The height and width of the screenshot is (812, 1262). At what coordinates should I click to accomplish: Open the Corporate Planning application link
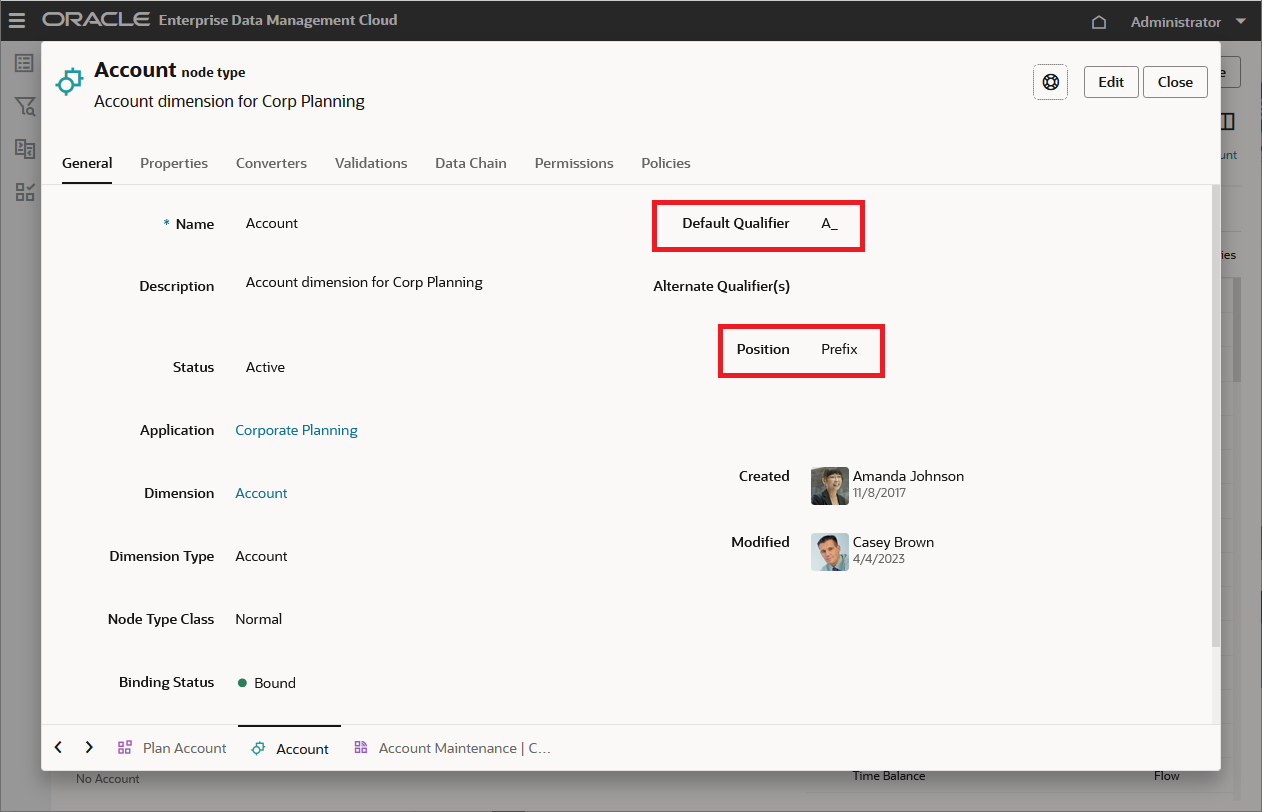pos(296,430)
